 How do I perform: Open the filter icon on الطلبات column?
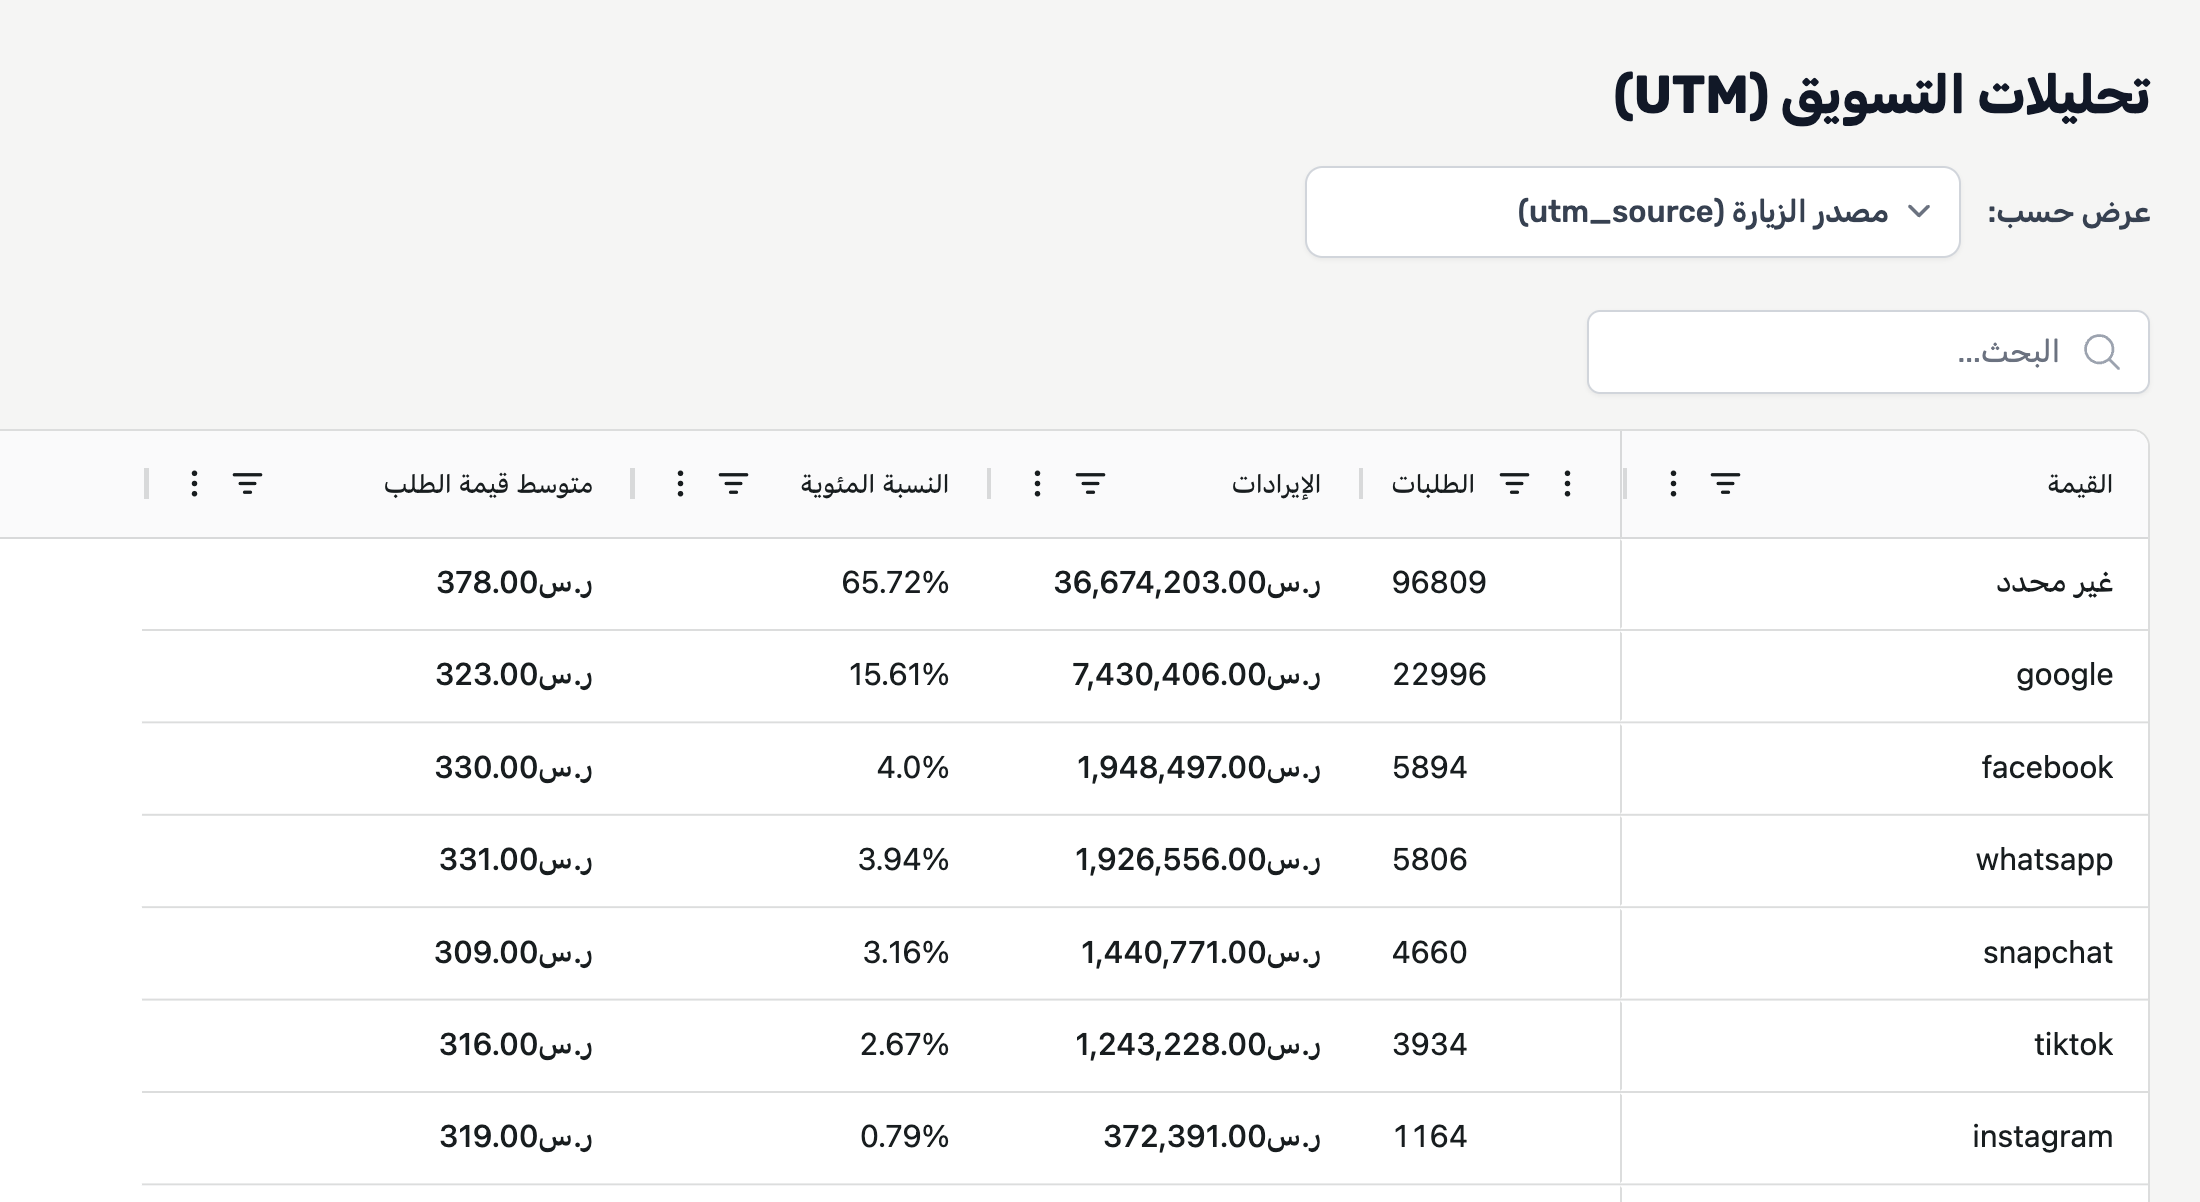coord(1513,483)
